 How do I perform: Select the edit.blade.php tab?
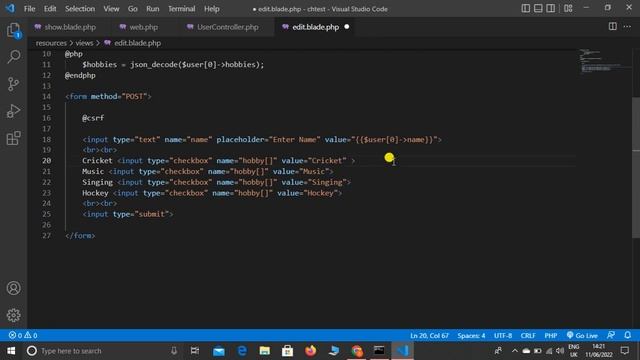pos(316,27)
